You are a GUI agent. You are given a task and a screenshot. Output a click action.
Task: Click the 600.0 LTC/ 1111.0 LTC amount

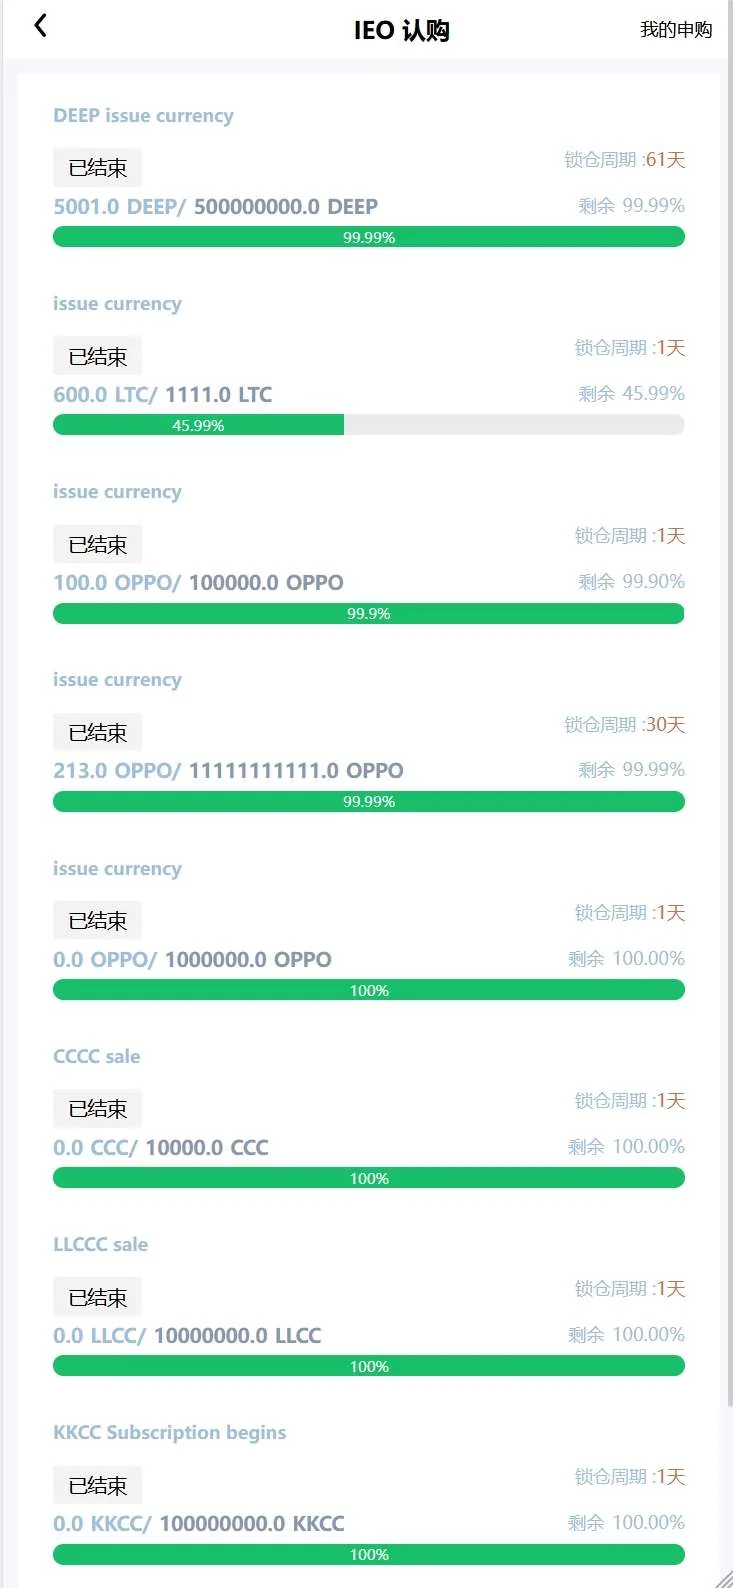pos(162,395)
